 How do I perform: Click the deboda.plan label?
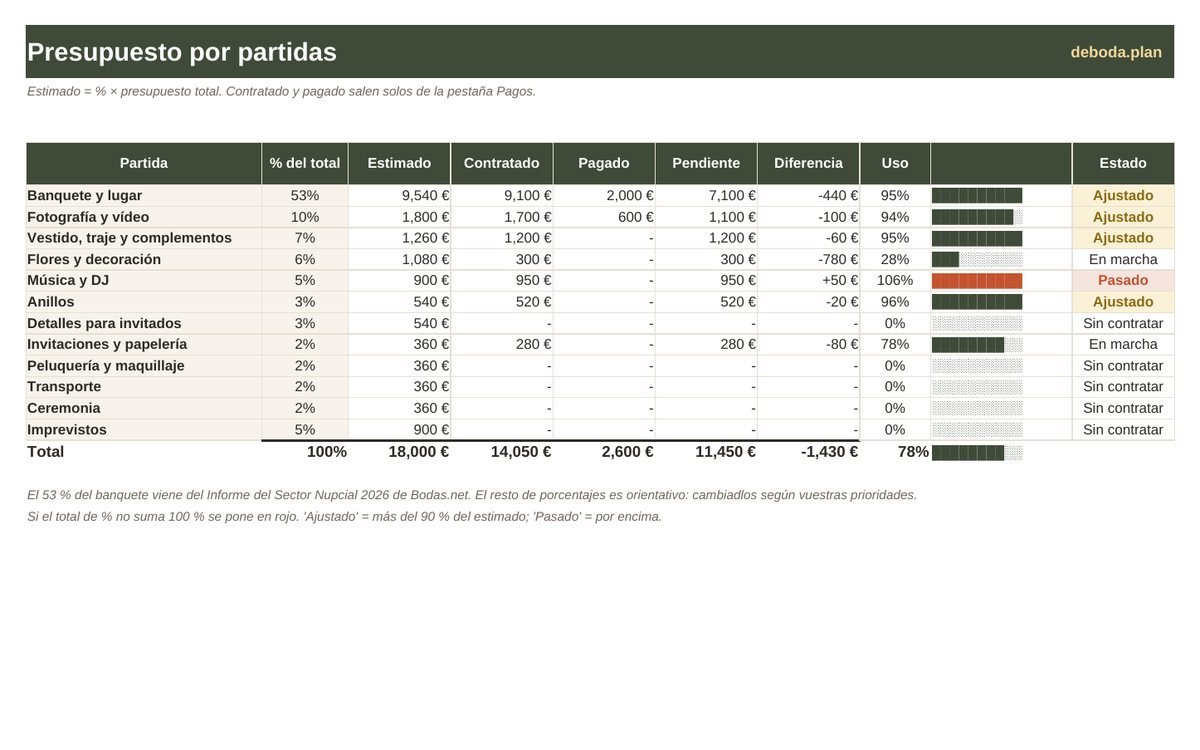[1116, 52]
